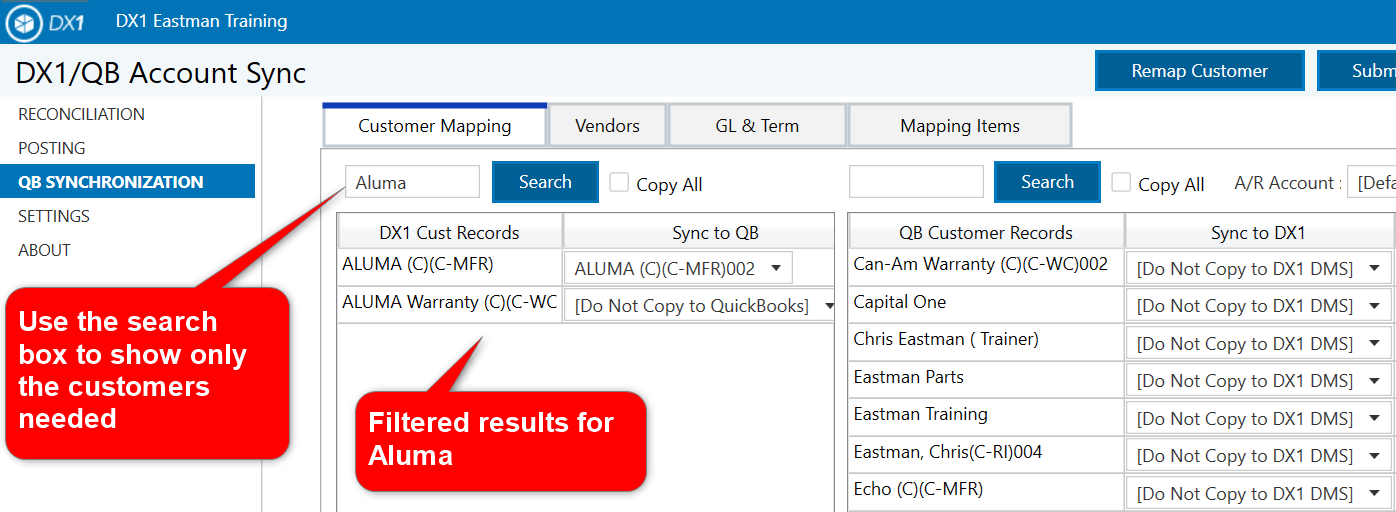Click the QB Customer Records column header
This screenshot has width=1396, height=512.
tap(986, 232)
